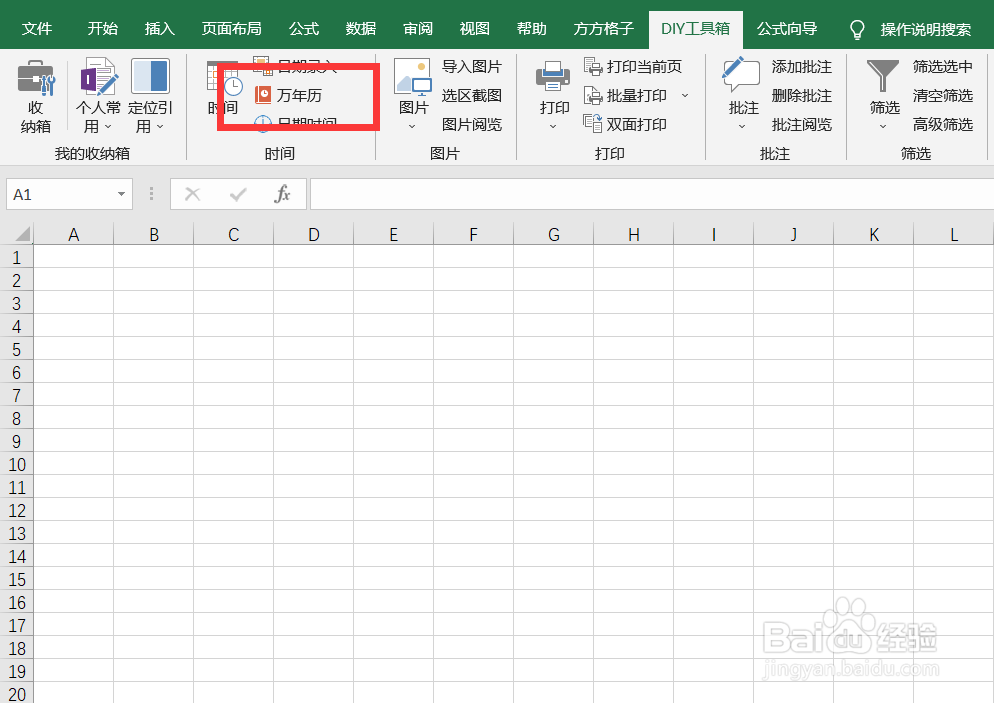Open the 万年历 calendar tool
This screenshot has height=703, width=994.
point(299,94)
